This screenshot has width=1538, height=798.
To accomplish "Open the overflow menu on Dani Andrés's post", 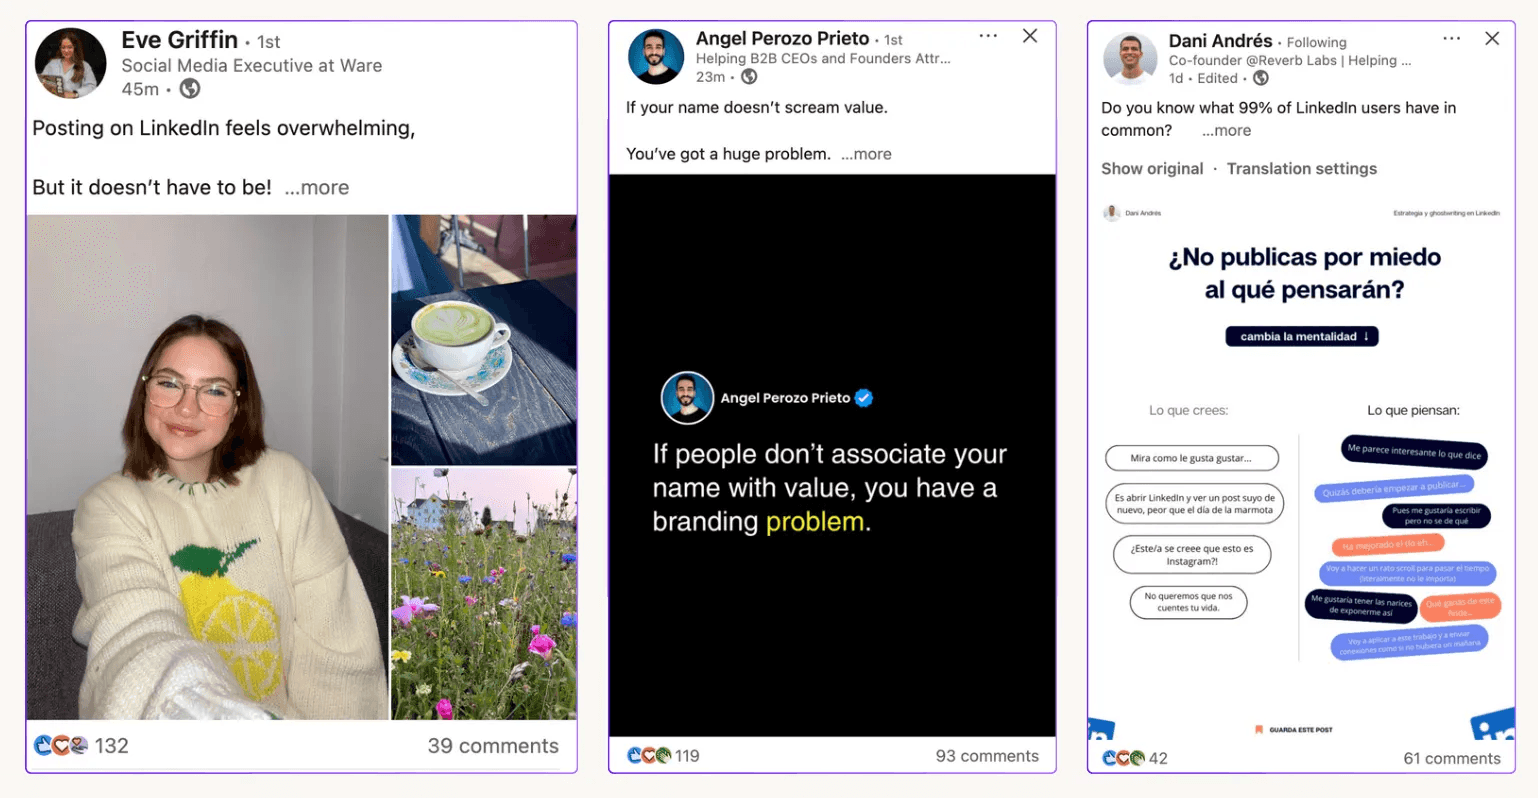I will pos(1452,37).
